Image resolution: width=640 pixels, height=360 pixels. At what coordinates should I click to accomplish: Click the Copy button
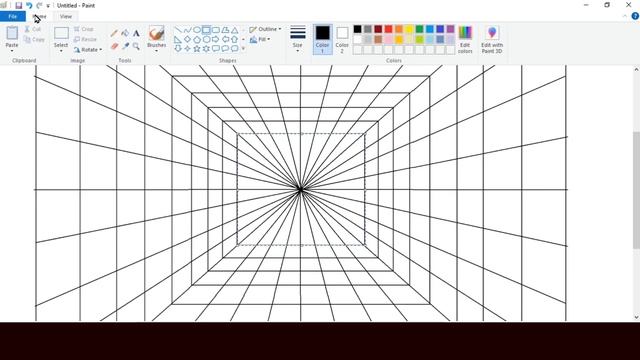[34, 40]
